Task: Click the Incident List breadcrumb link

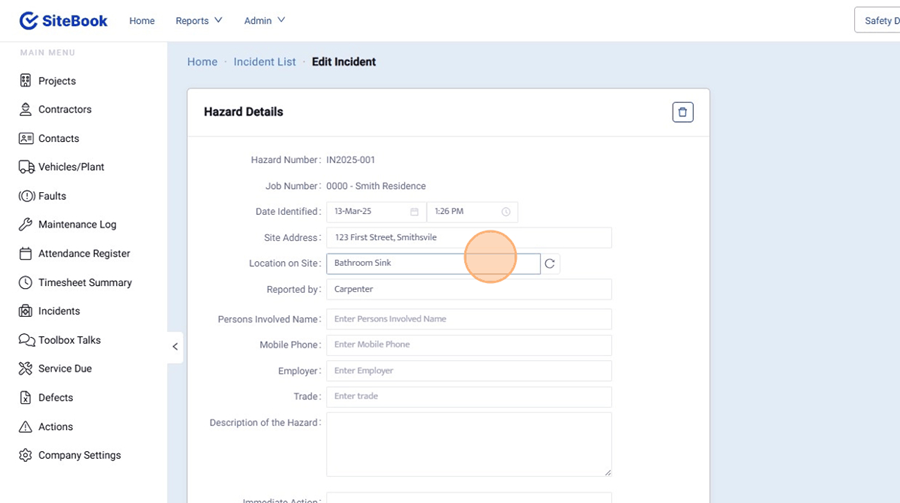Action: point(265,62)
